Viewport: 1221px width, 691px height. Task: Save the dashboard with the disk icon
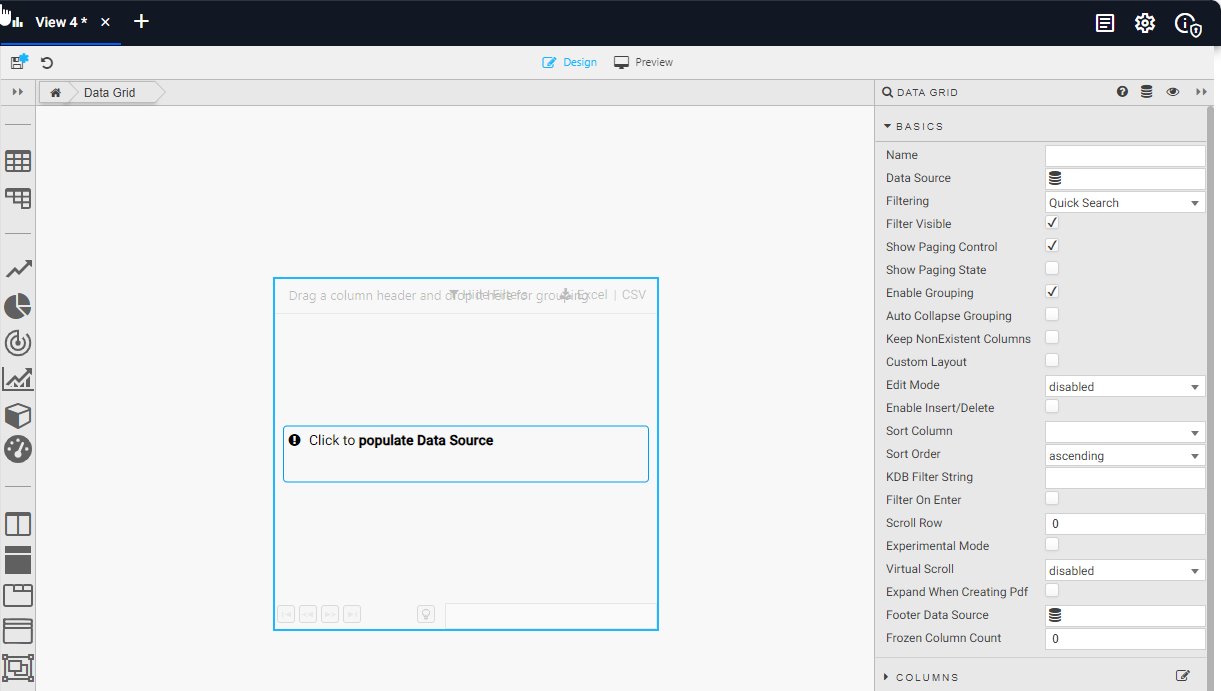click(x=19, y=62)
